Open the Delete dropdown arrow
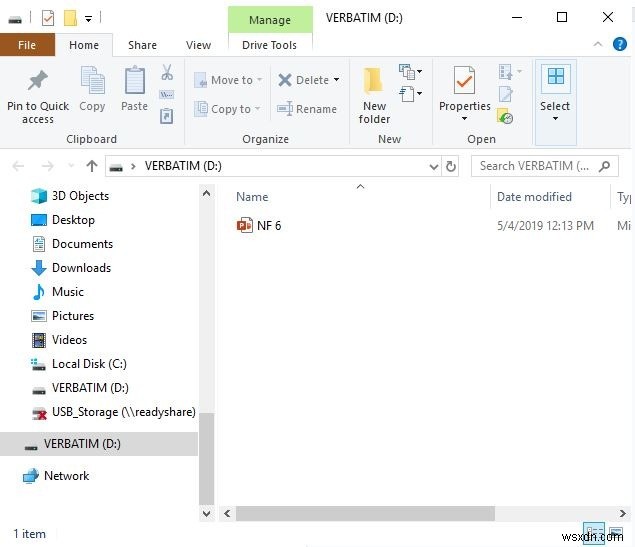Viewport: 635px width, 547px height. point(336,80)
